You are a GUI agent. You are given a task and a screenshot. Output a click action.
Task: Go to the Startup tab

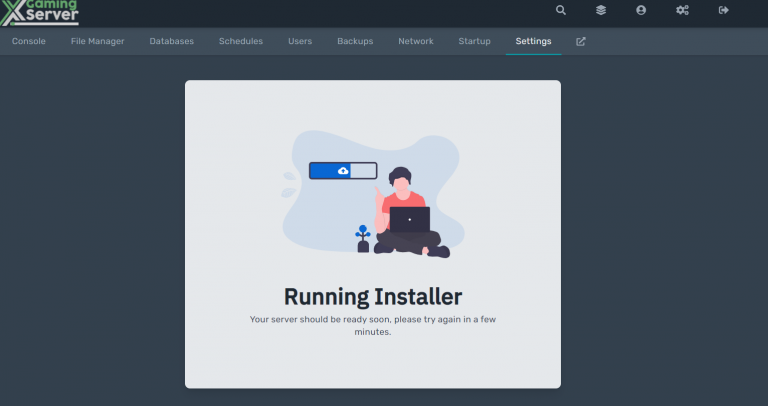tap(474, 42)
